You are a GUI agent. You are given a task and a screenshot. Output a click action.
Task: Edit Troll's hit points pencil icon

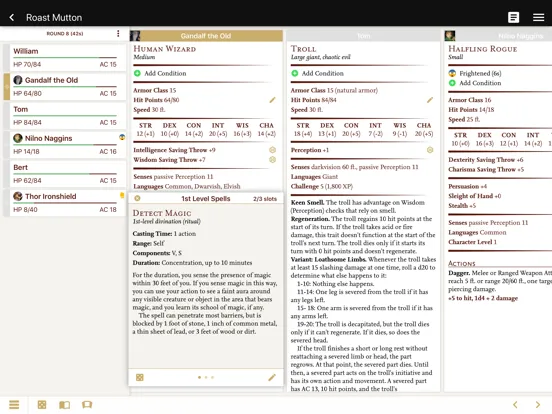(x=430, y=100)
